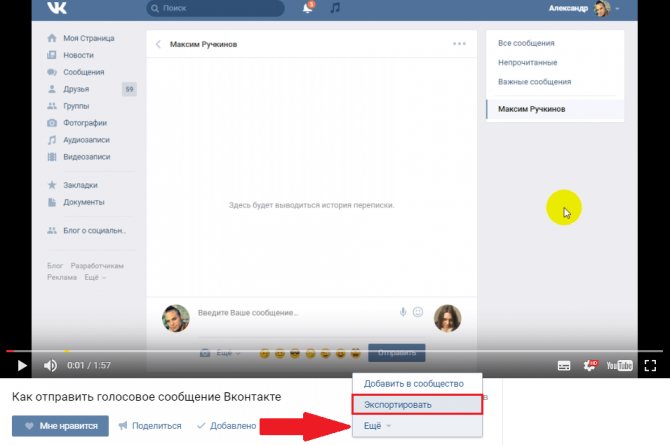Click Поделиться share link
The image size is (670, 445).
(x=150, y=426)
